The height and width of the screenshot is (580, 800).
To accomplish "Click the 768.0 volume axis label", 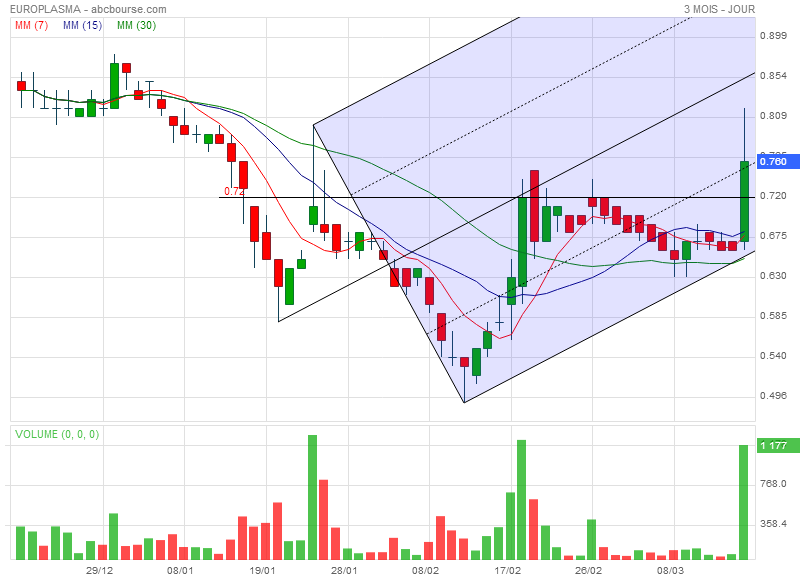I will pos(773,484).
